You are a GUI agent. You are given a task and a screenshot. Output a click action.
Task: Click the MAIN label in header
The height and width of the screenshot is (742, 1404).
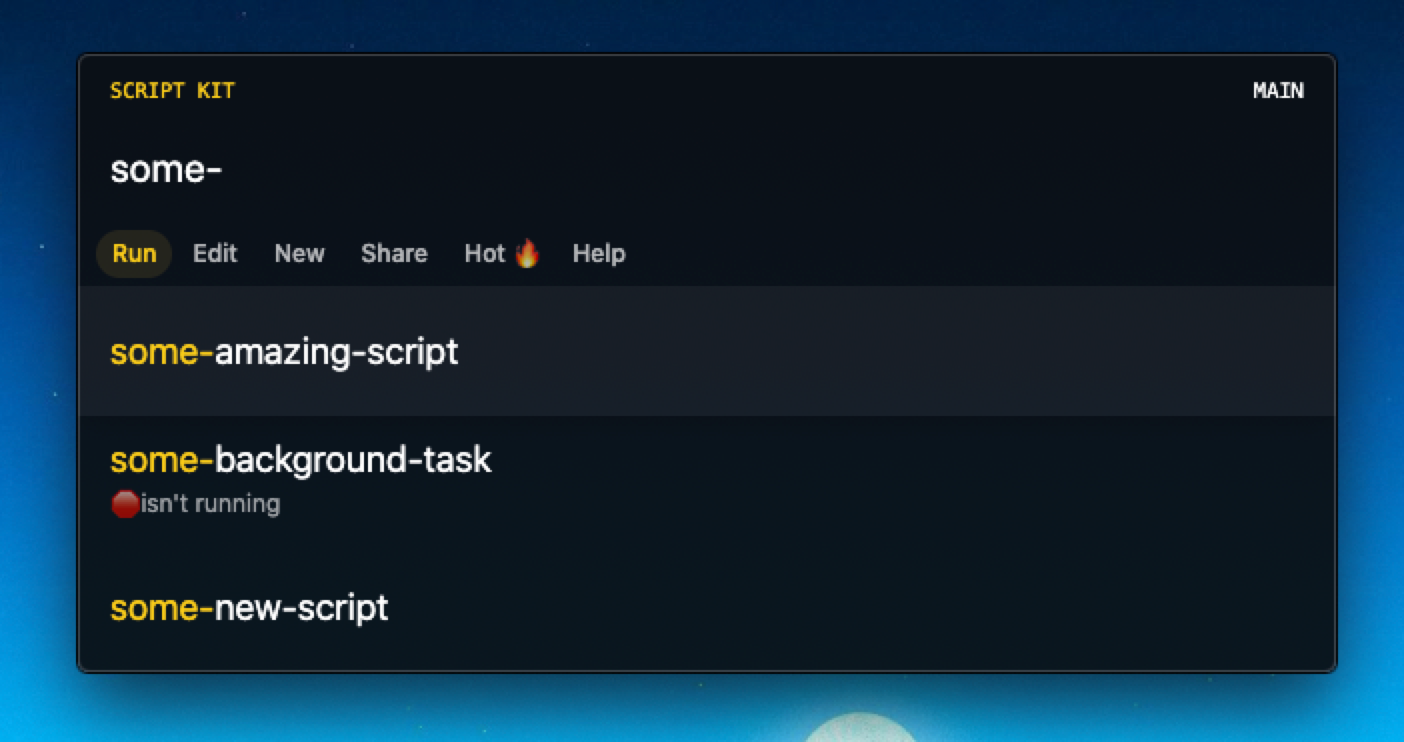click(1278, 91)
